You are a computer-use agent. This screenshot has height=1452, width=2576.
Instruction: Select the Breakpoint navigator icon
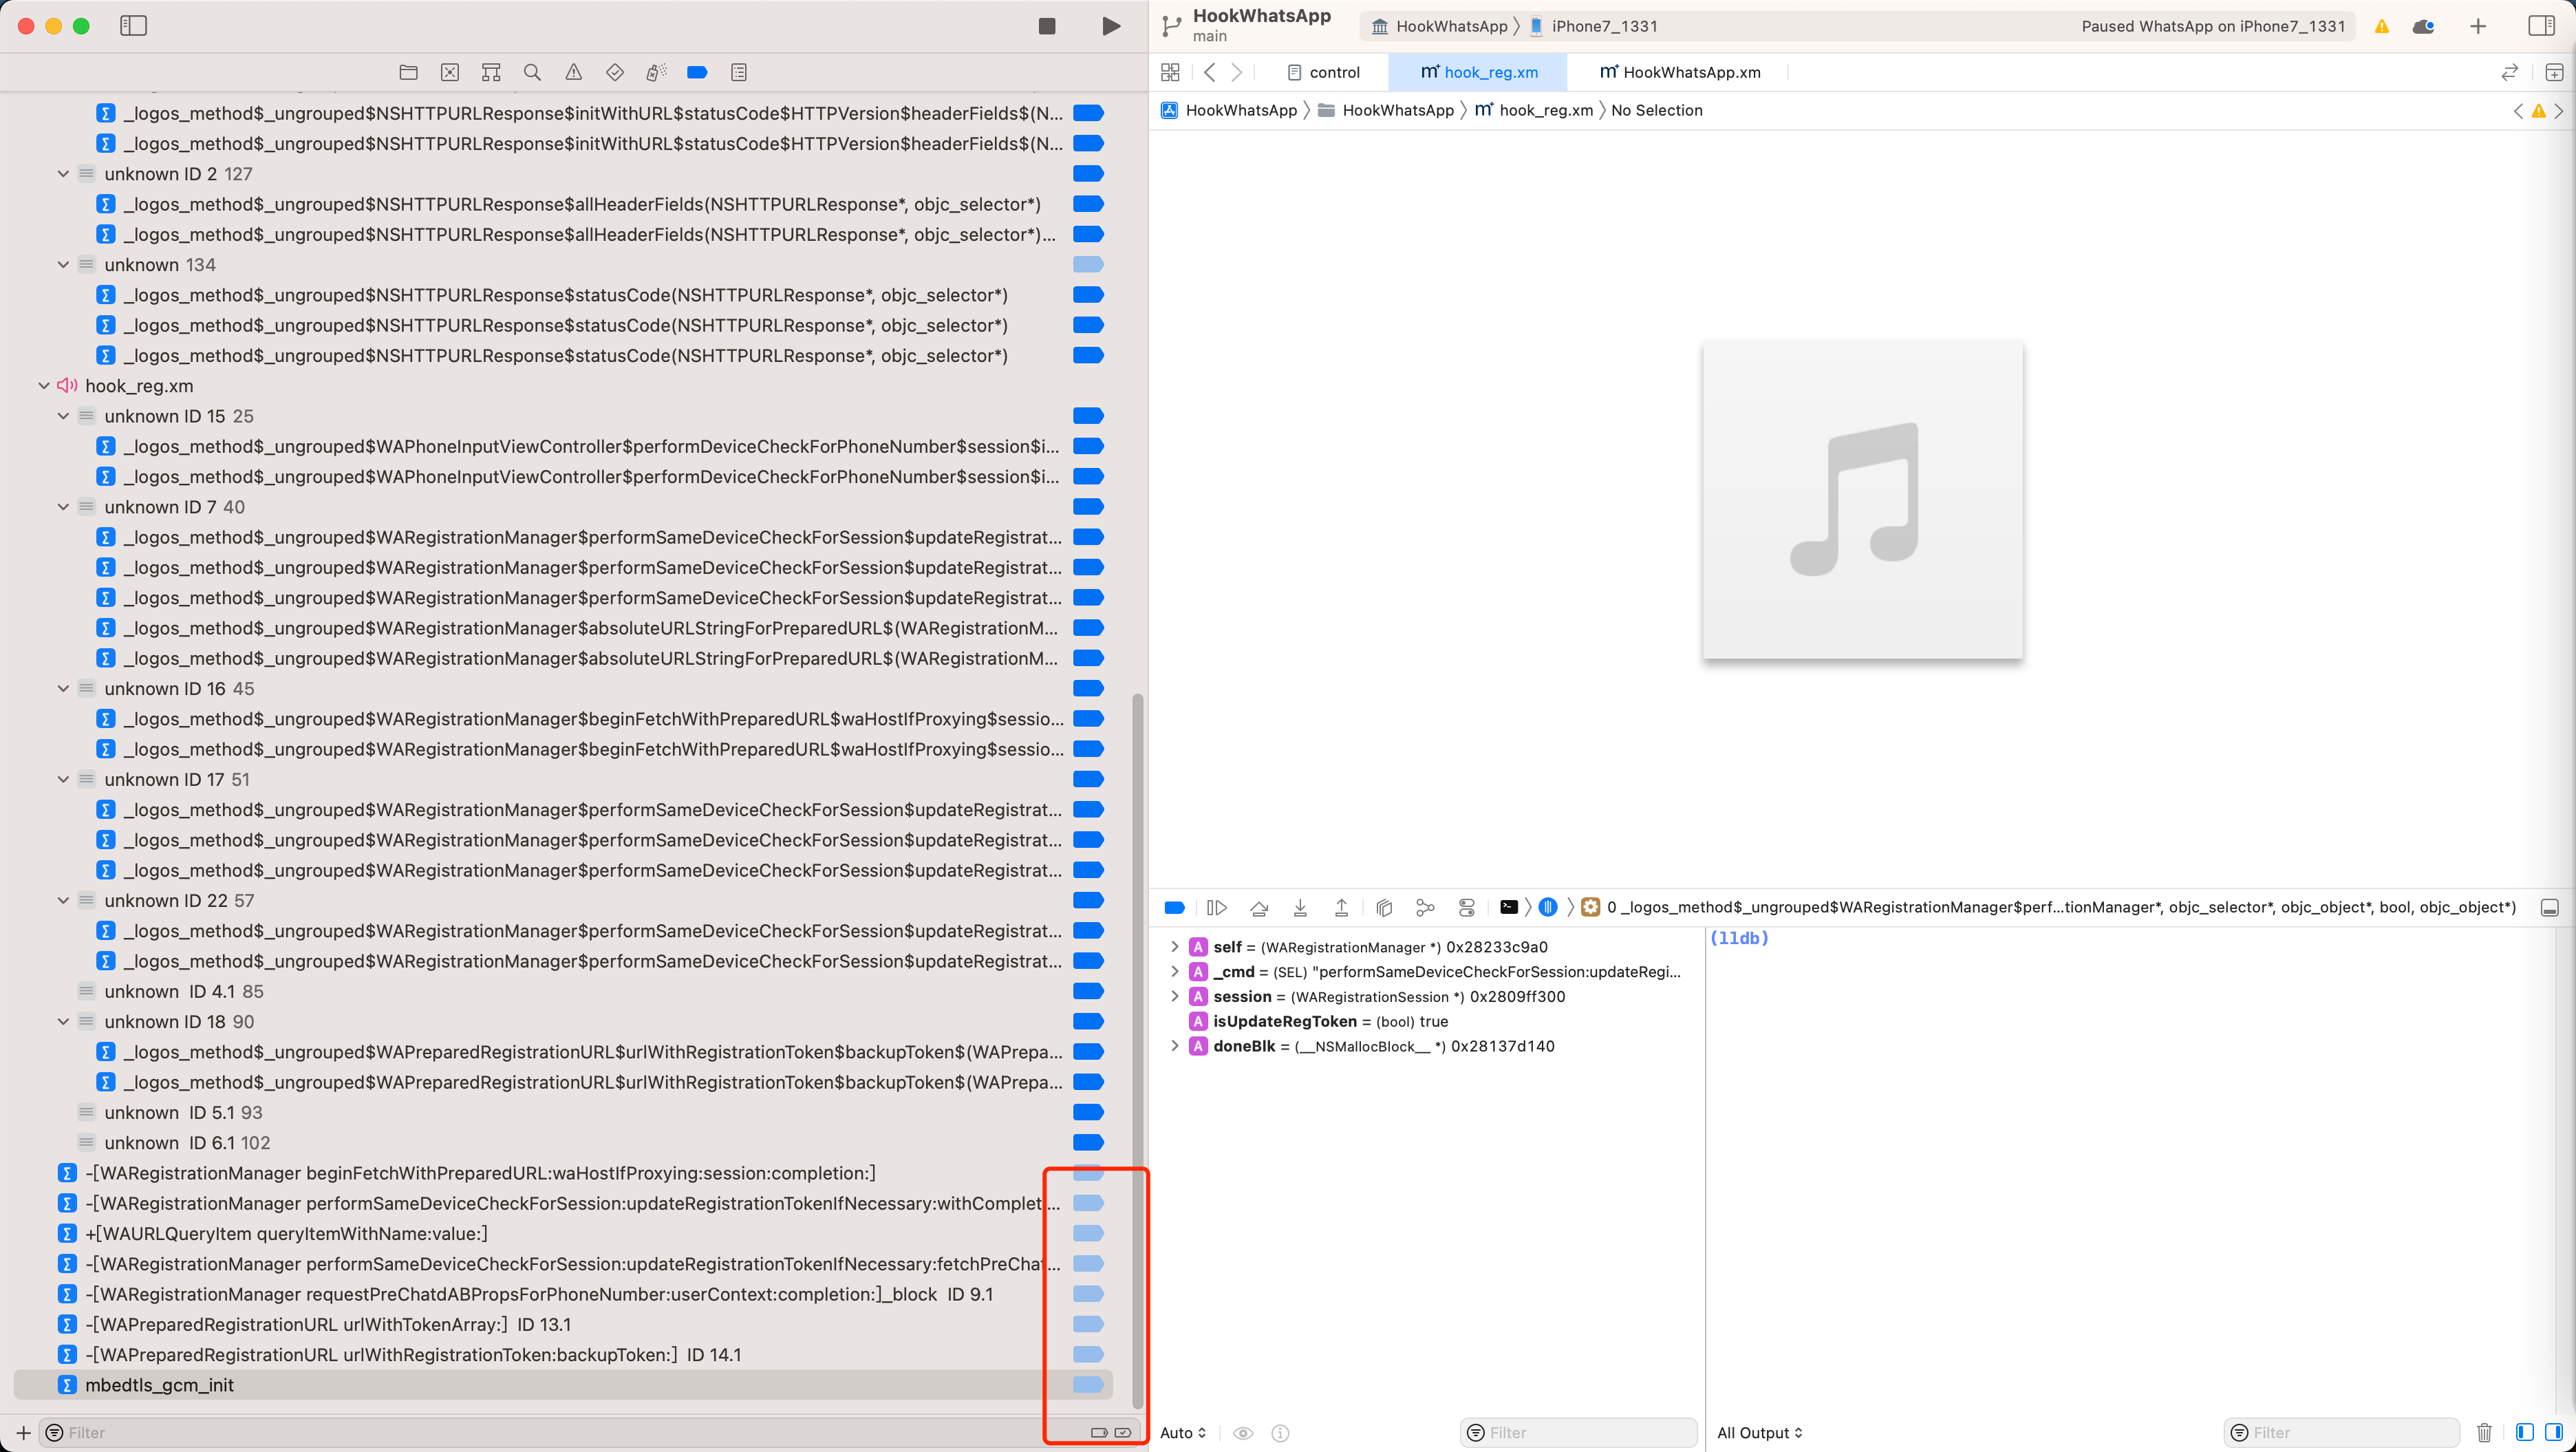tap(698, 72)
